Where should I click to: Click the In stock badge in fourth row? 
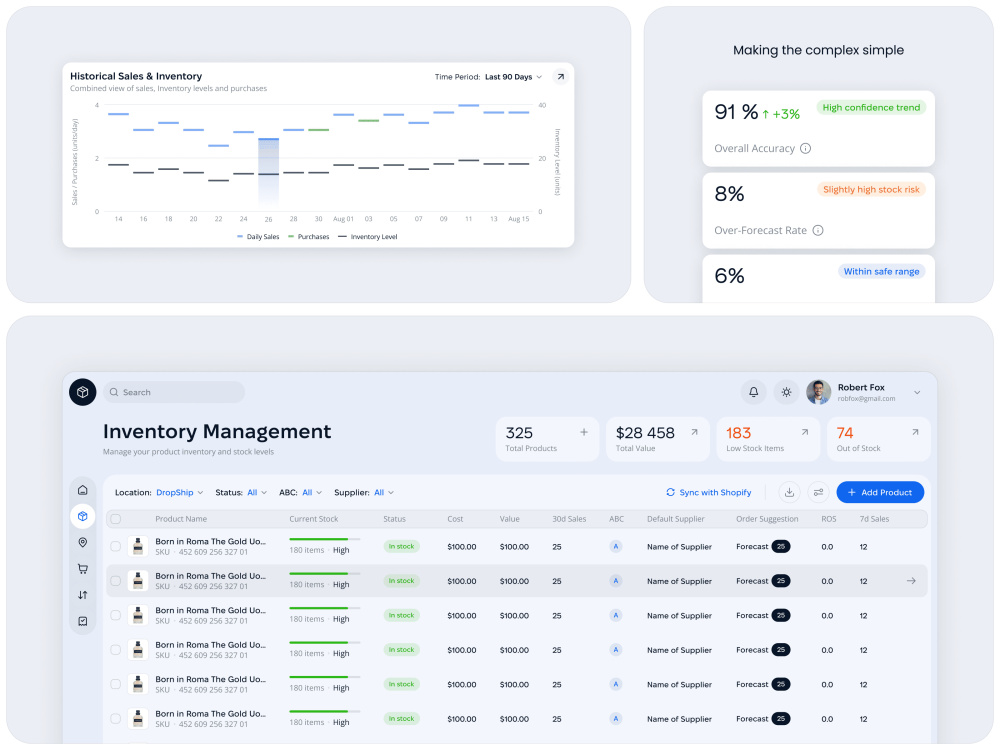point(401,650)
